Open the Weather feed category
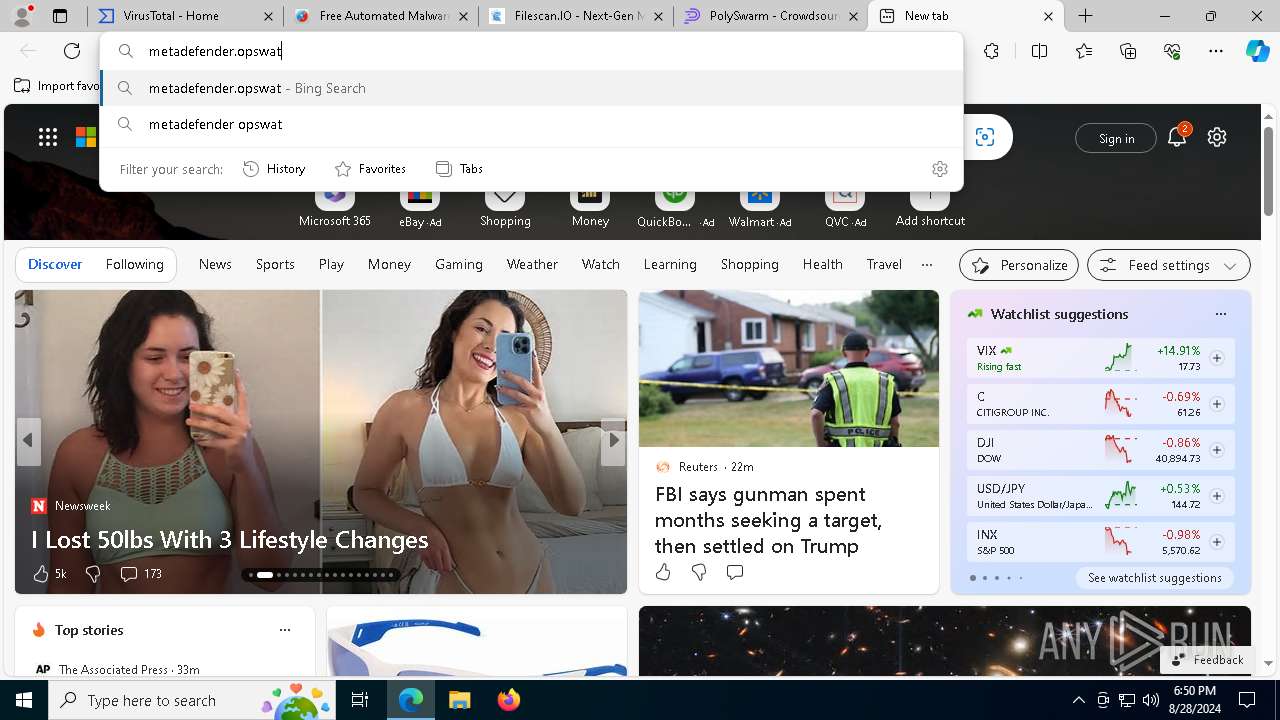Image resolution: width=1280 pixels, height=720 pixels. pos(532,264)
